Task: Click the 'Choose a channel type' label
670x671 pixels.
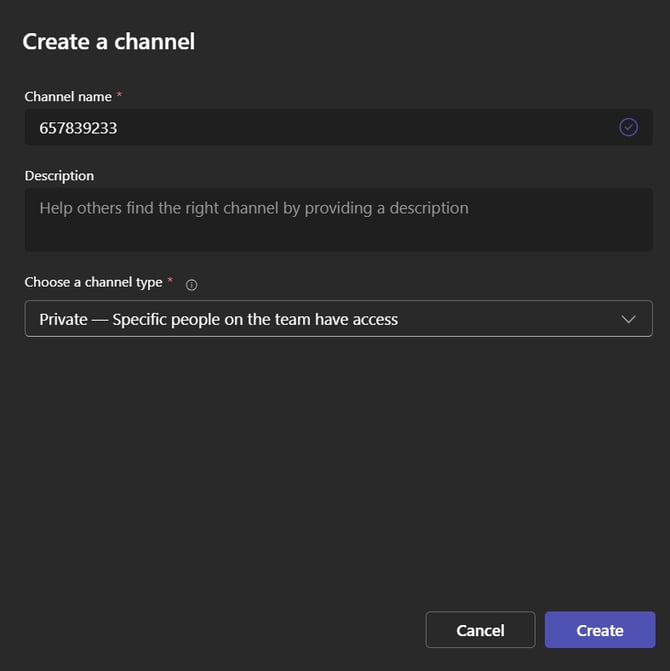Action: (x=93, y=282)
